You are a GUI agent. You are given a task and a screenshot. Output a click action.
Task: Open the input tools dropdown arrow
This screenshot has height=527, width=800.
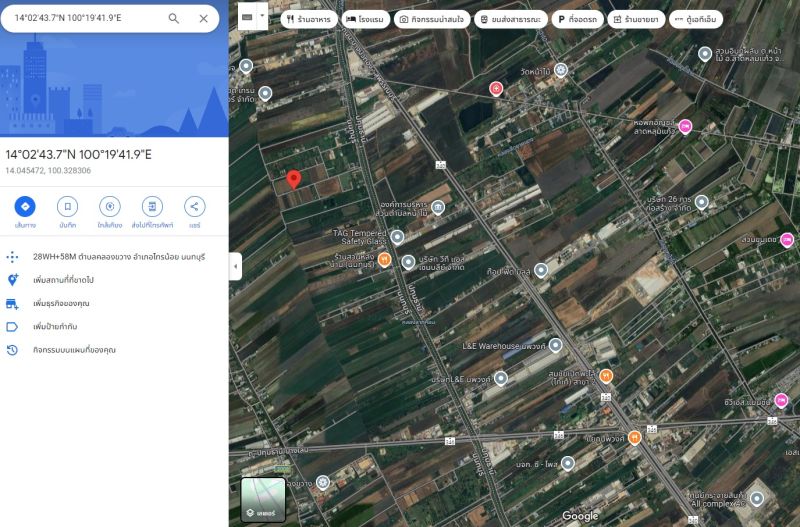[x=262, y=17]
